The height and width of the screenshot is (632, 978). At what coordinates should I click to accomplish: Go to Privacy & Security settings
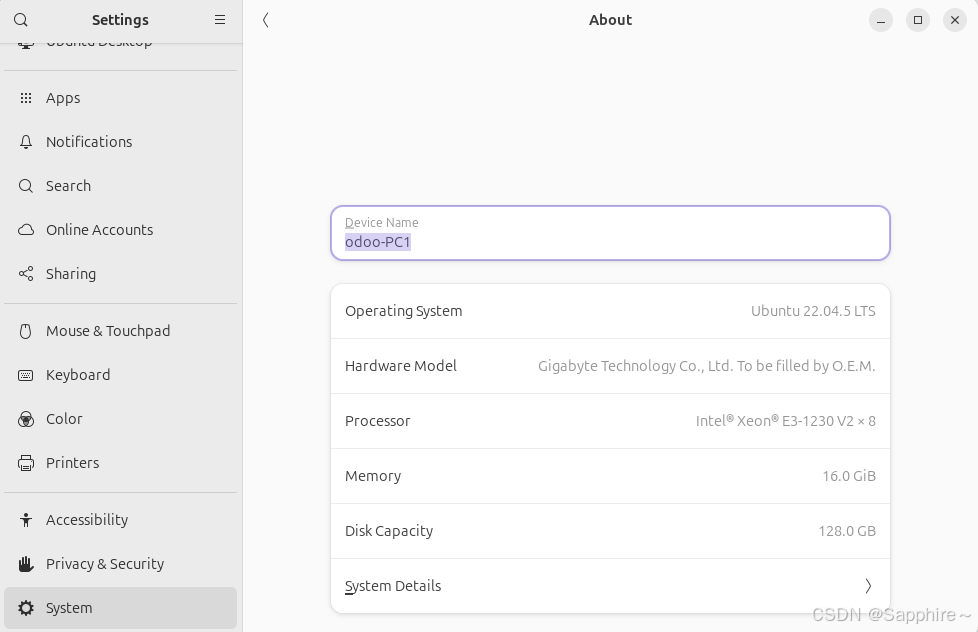(x=105, y=564)
